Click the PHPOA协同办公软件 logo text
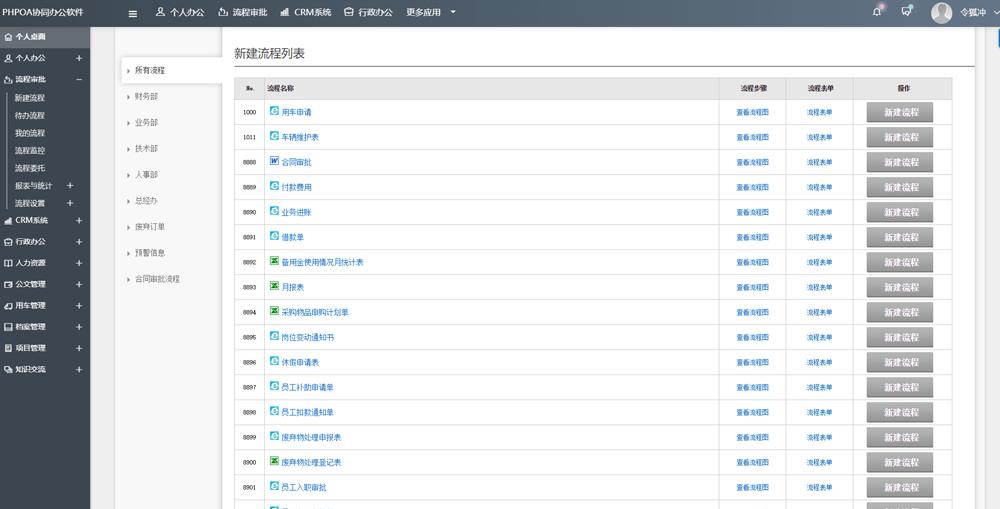The image size is (1000, 509). [43, 12]
